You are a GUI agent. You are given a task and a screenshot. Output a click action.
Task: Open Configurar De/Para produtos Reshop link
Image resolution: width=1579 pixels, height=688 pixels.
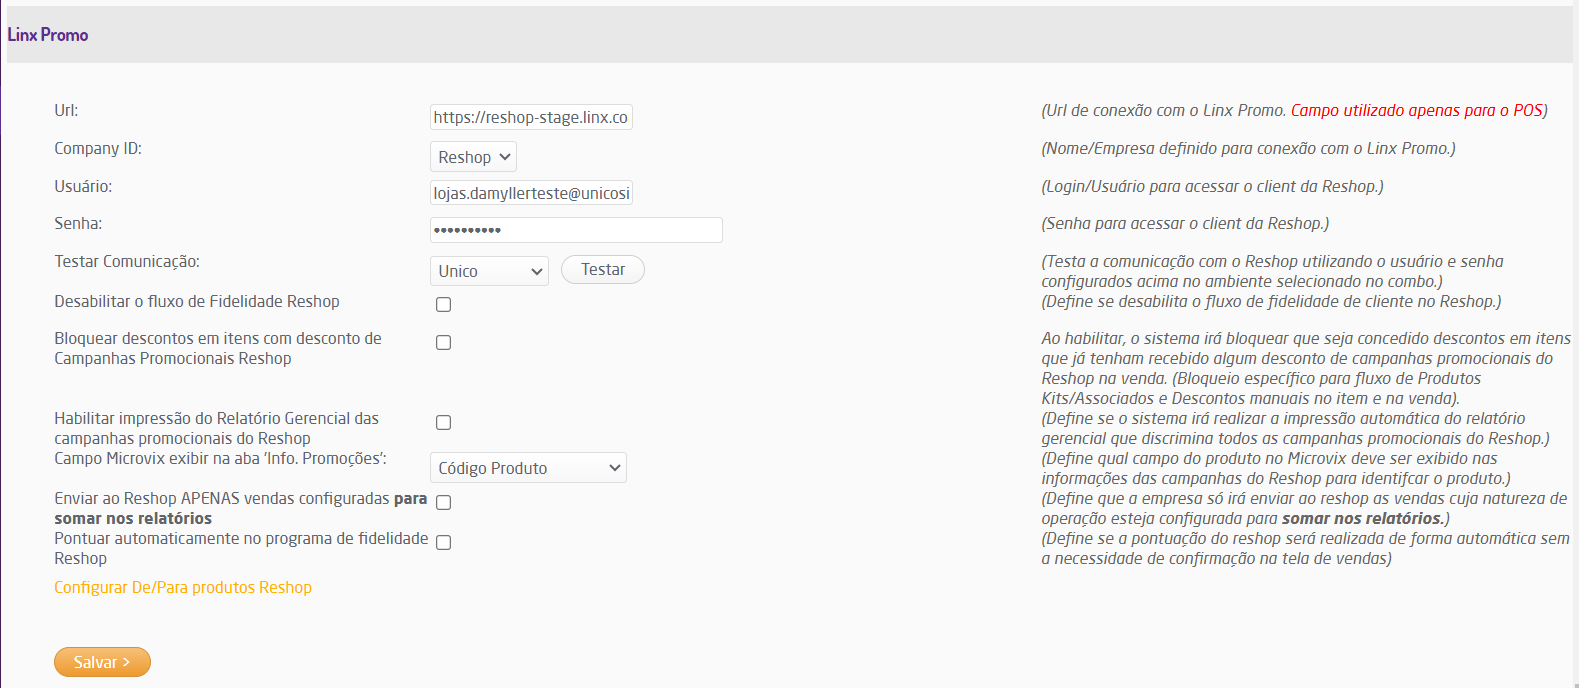183,588
